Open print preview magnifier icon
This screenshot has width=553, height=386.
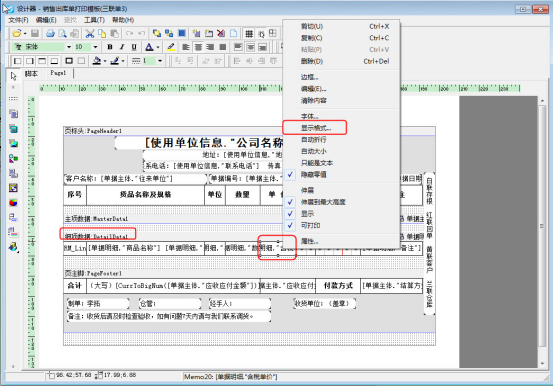[62, 34]
